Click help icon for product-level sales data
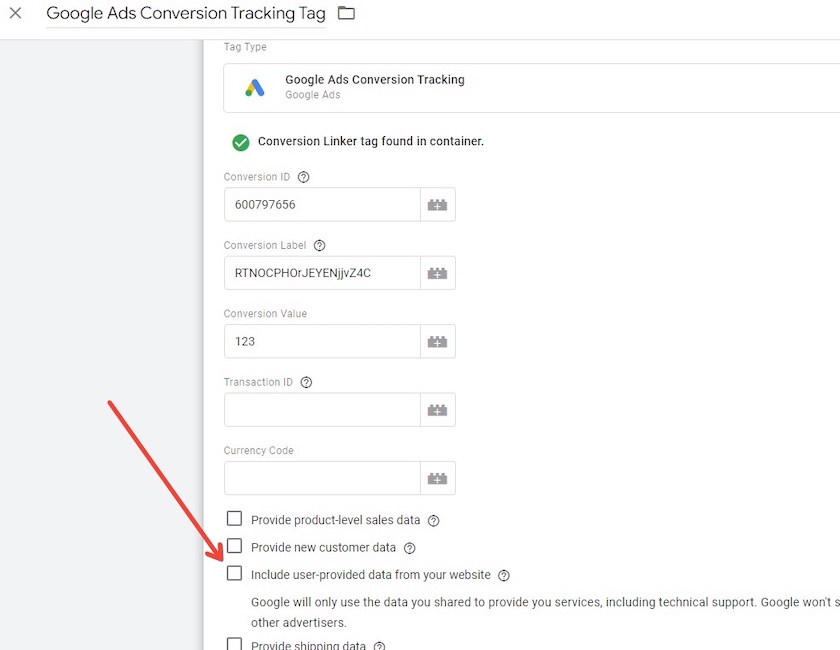 (x=433, y=521)
